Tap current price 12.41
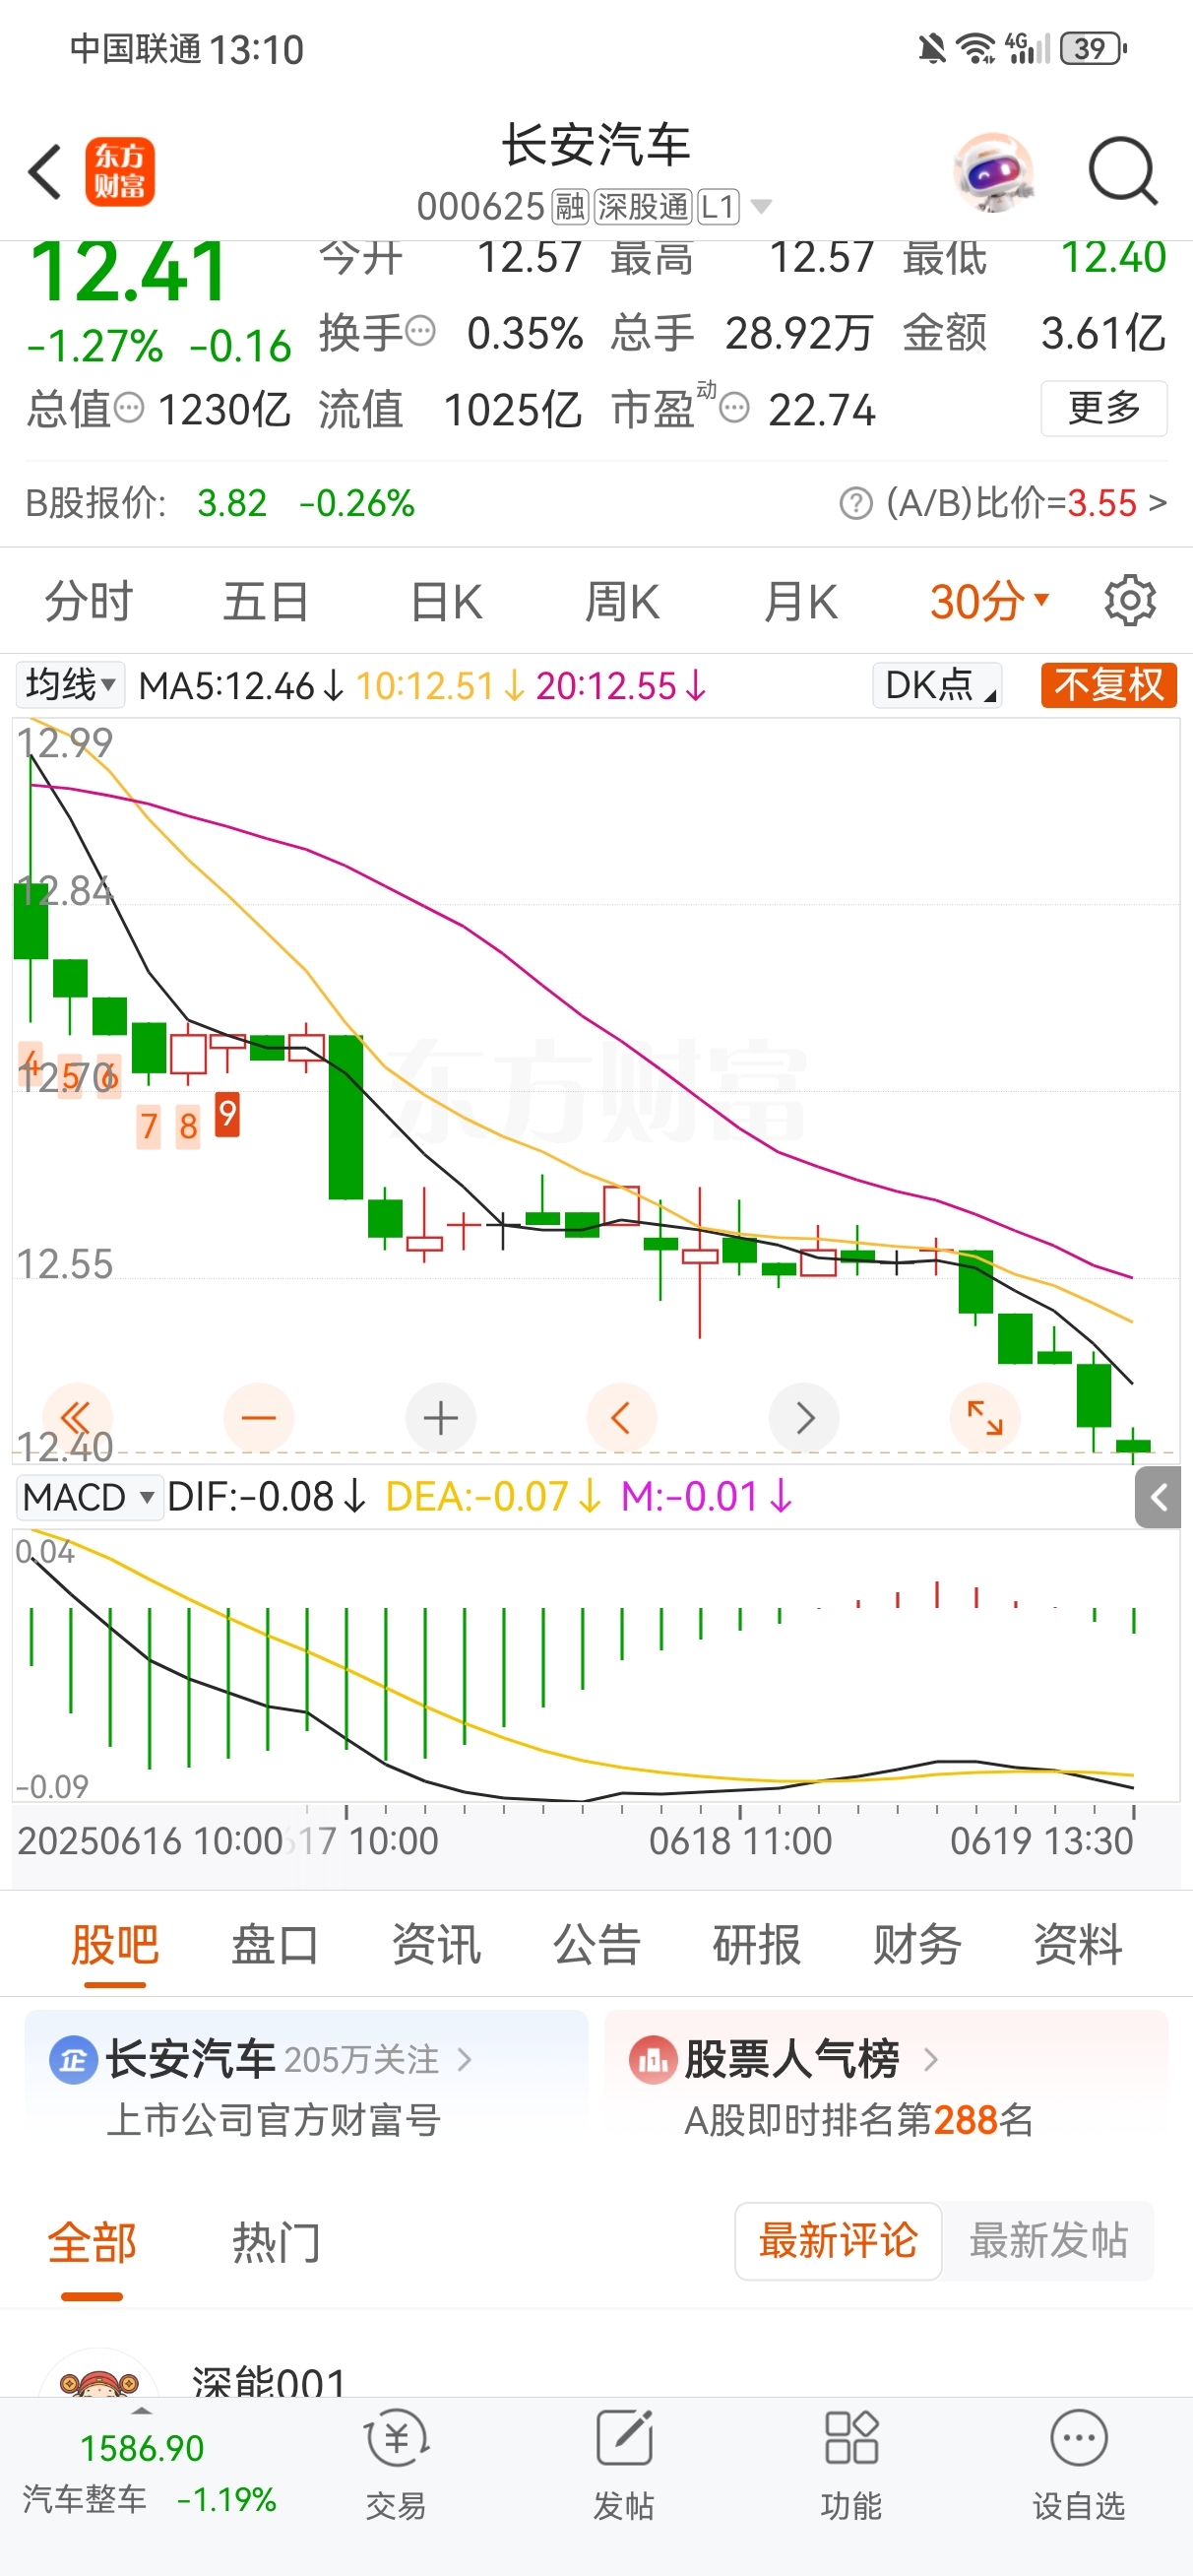The image size is (1193, 2576). (x=128, y=272)
